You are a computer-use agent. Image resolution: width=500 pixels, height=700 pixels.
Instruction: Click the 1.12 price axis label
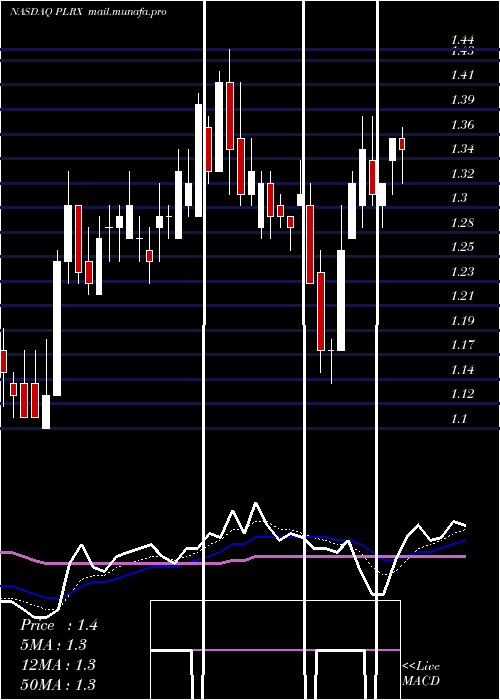[x=462, y=394]
